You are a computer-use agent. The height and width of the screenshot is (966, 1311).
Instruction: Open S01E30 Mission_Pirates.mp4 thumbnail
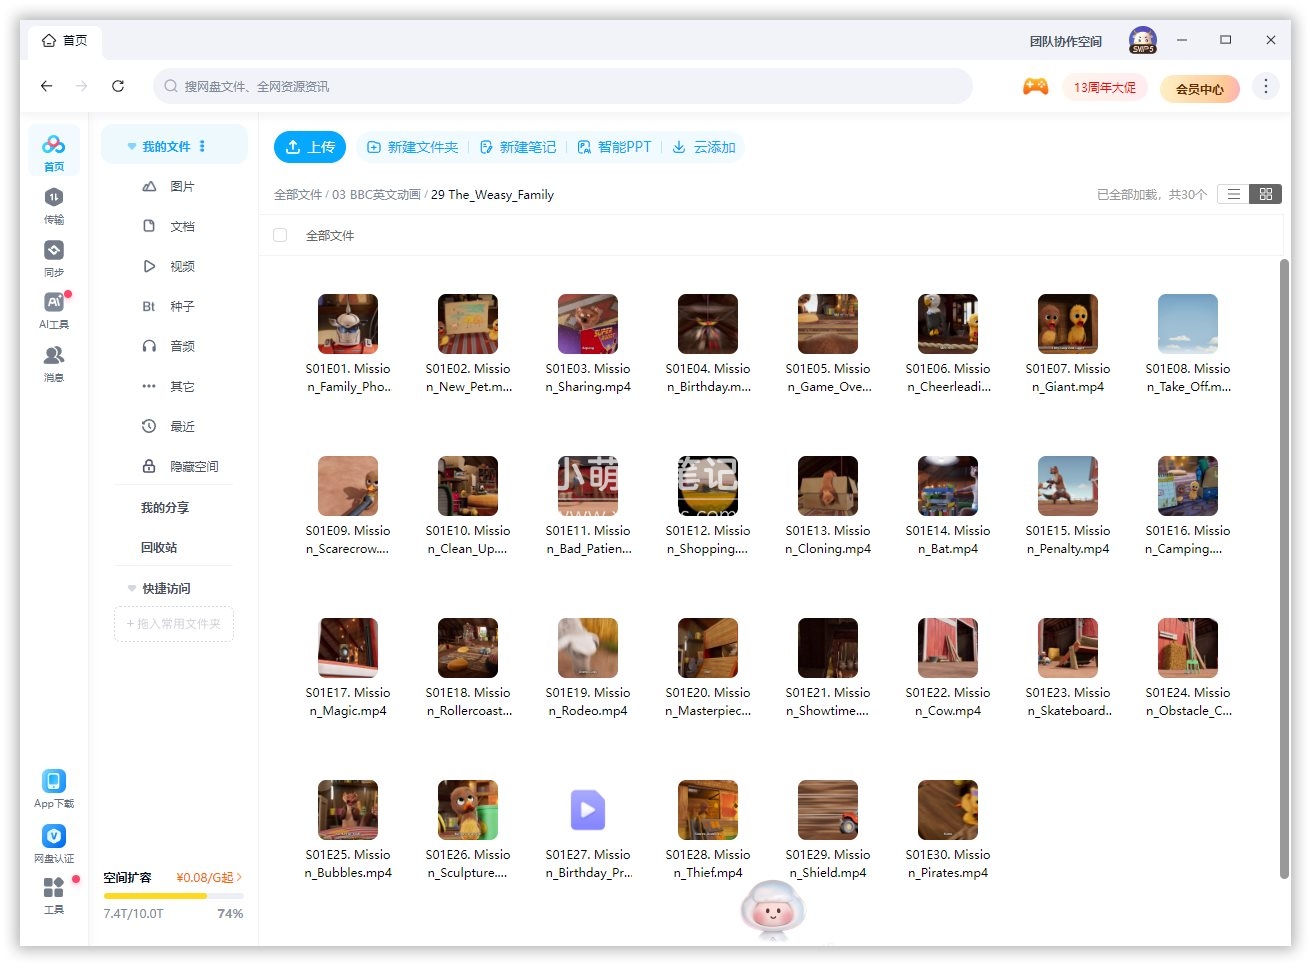[x=947, y=810]
